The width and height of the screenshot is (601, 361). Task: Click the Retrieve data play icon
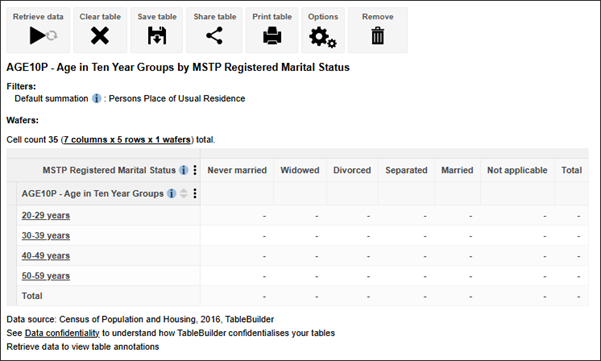pyautogui.click(x=38, y=36)
